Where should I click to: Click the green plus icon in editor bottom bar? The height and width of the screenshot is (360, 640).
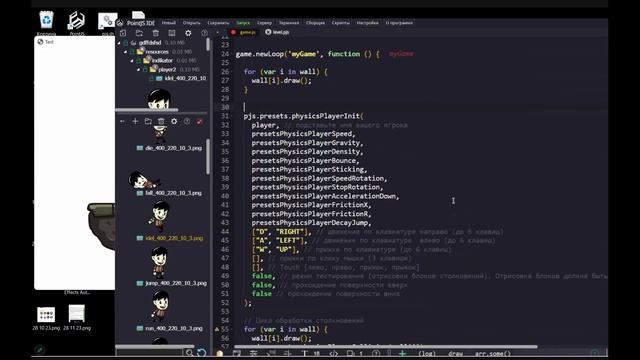pos(402,354)
